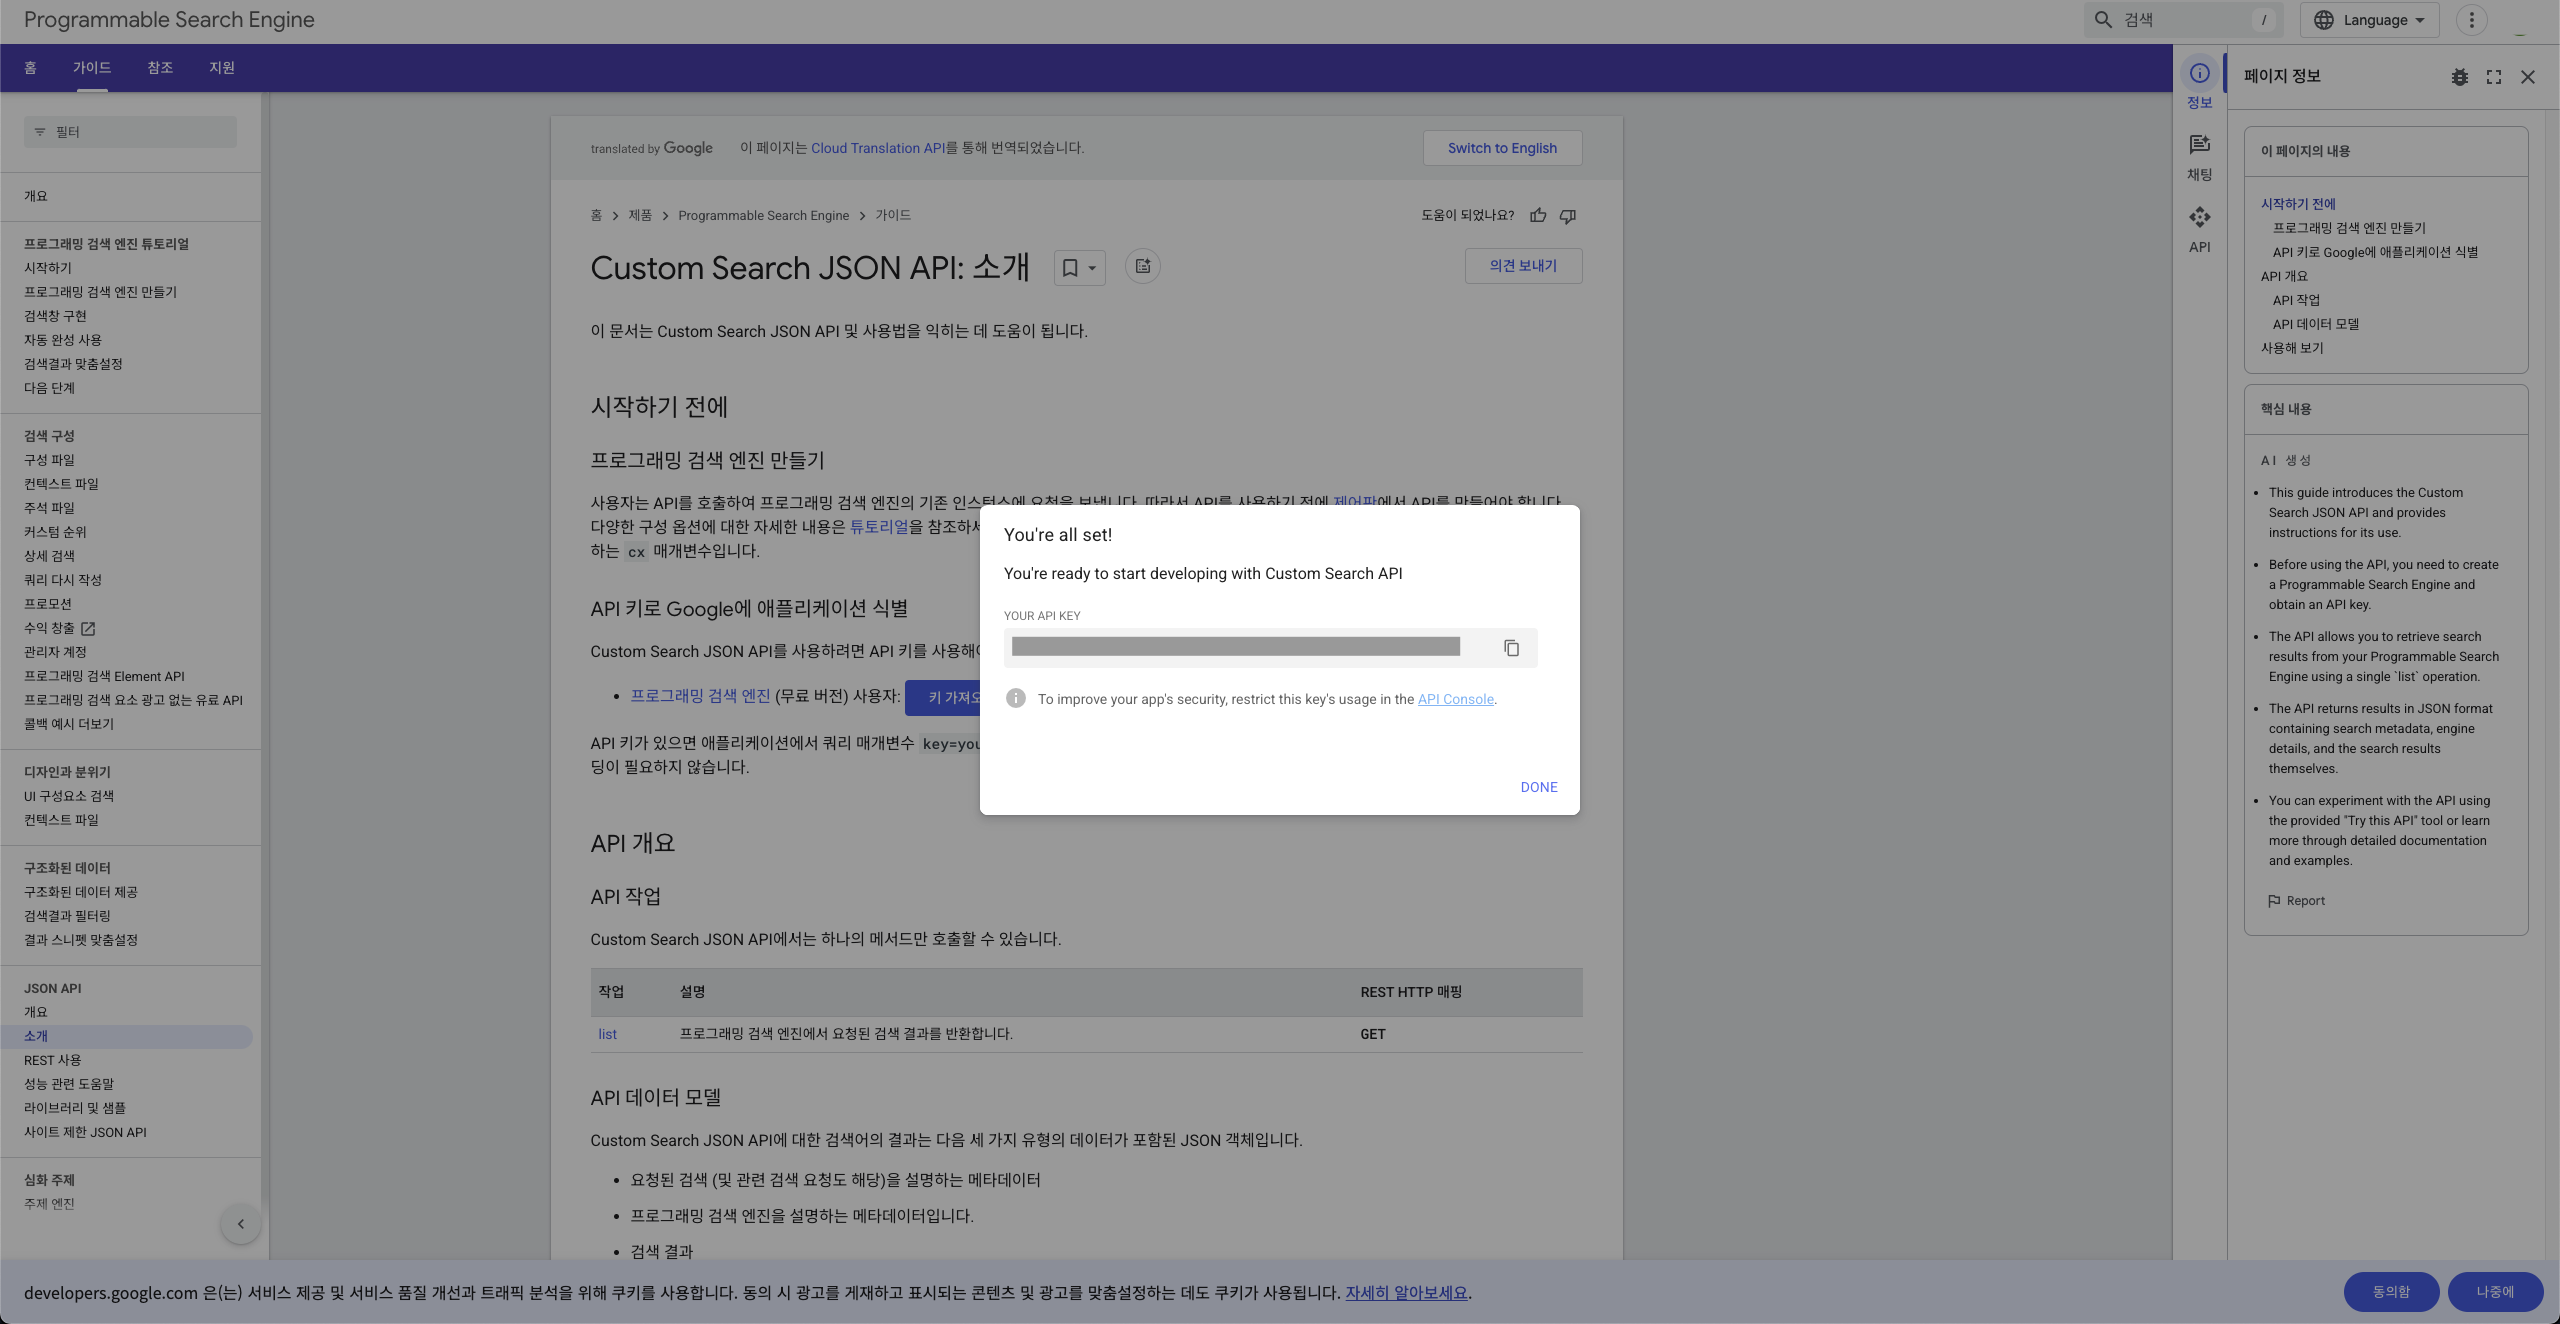Open the Cloud Translation API link
The image size is (2560, 1324).
pyautogui.click(x=877, y=148)
